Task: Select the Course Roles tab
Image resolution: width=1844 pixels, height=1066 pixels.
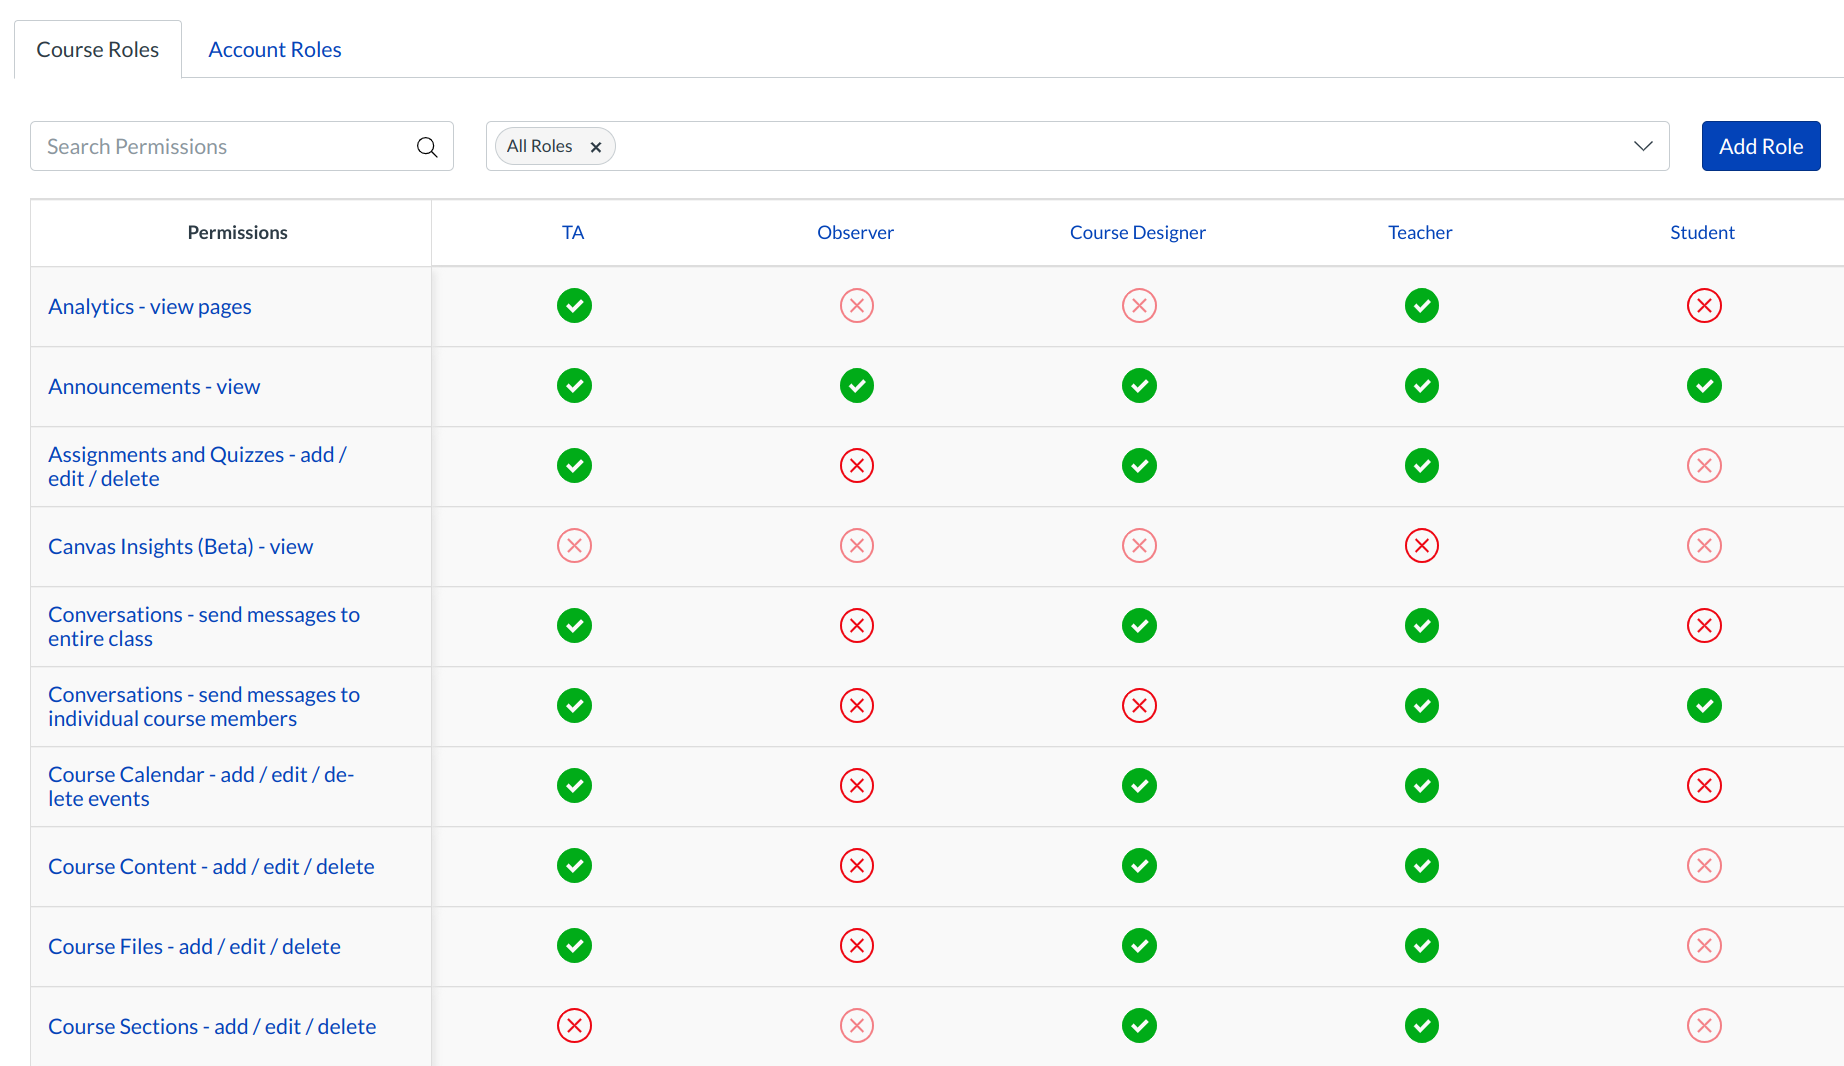Action: (98, 49)
